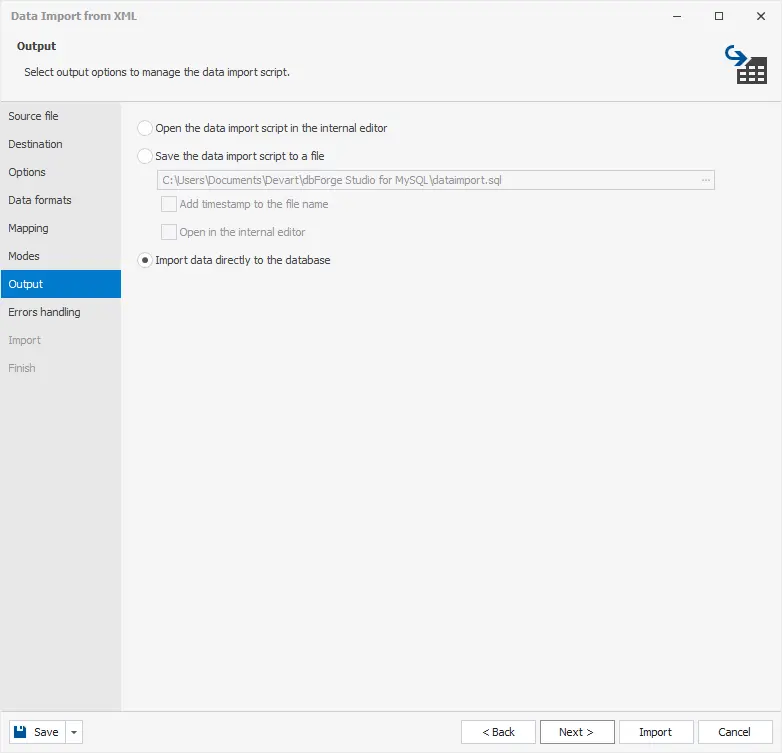Navigate to Data formats page
Image resolution: width=782 pixels, height=753 pixels.
[40, 200]
